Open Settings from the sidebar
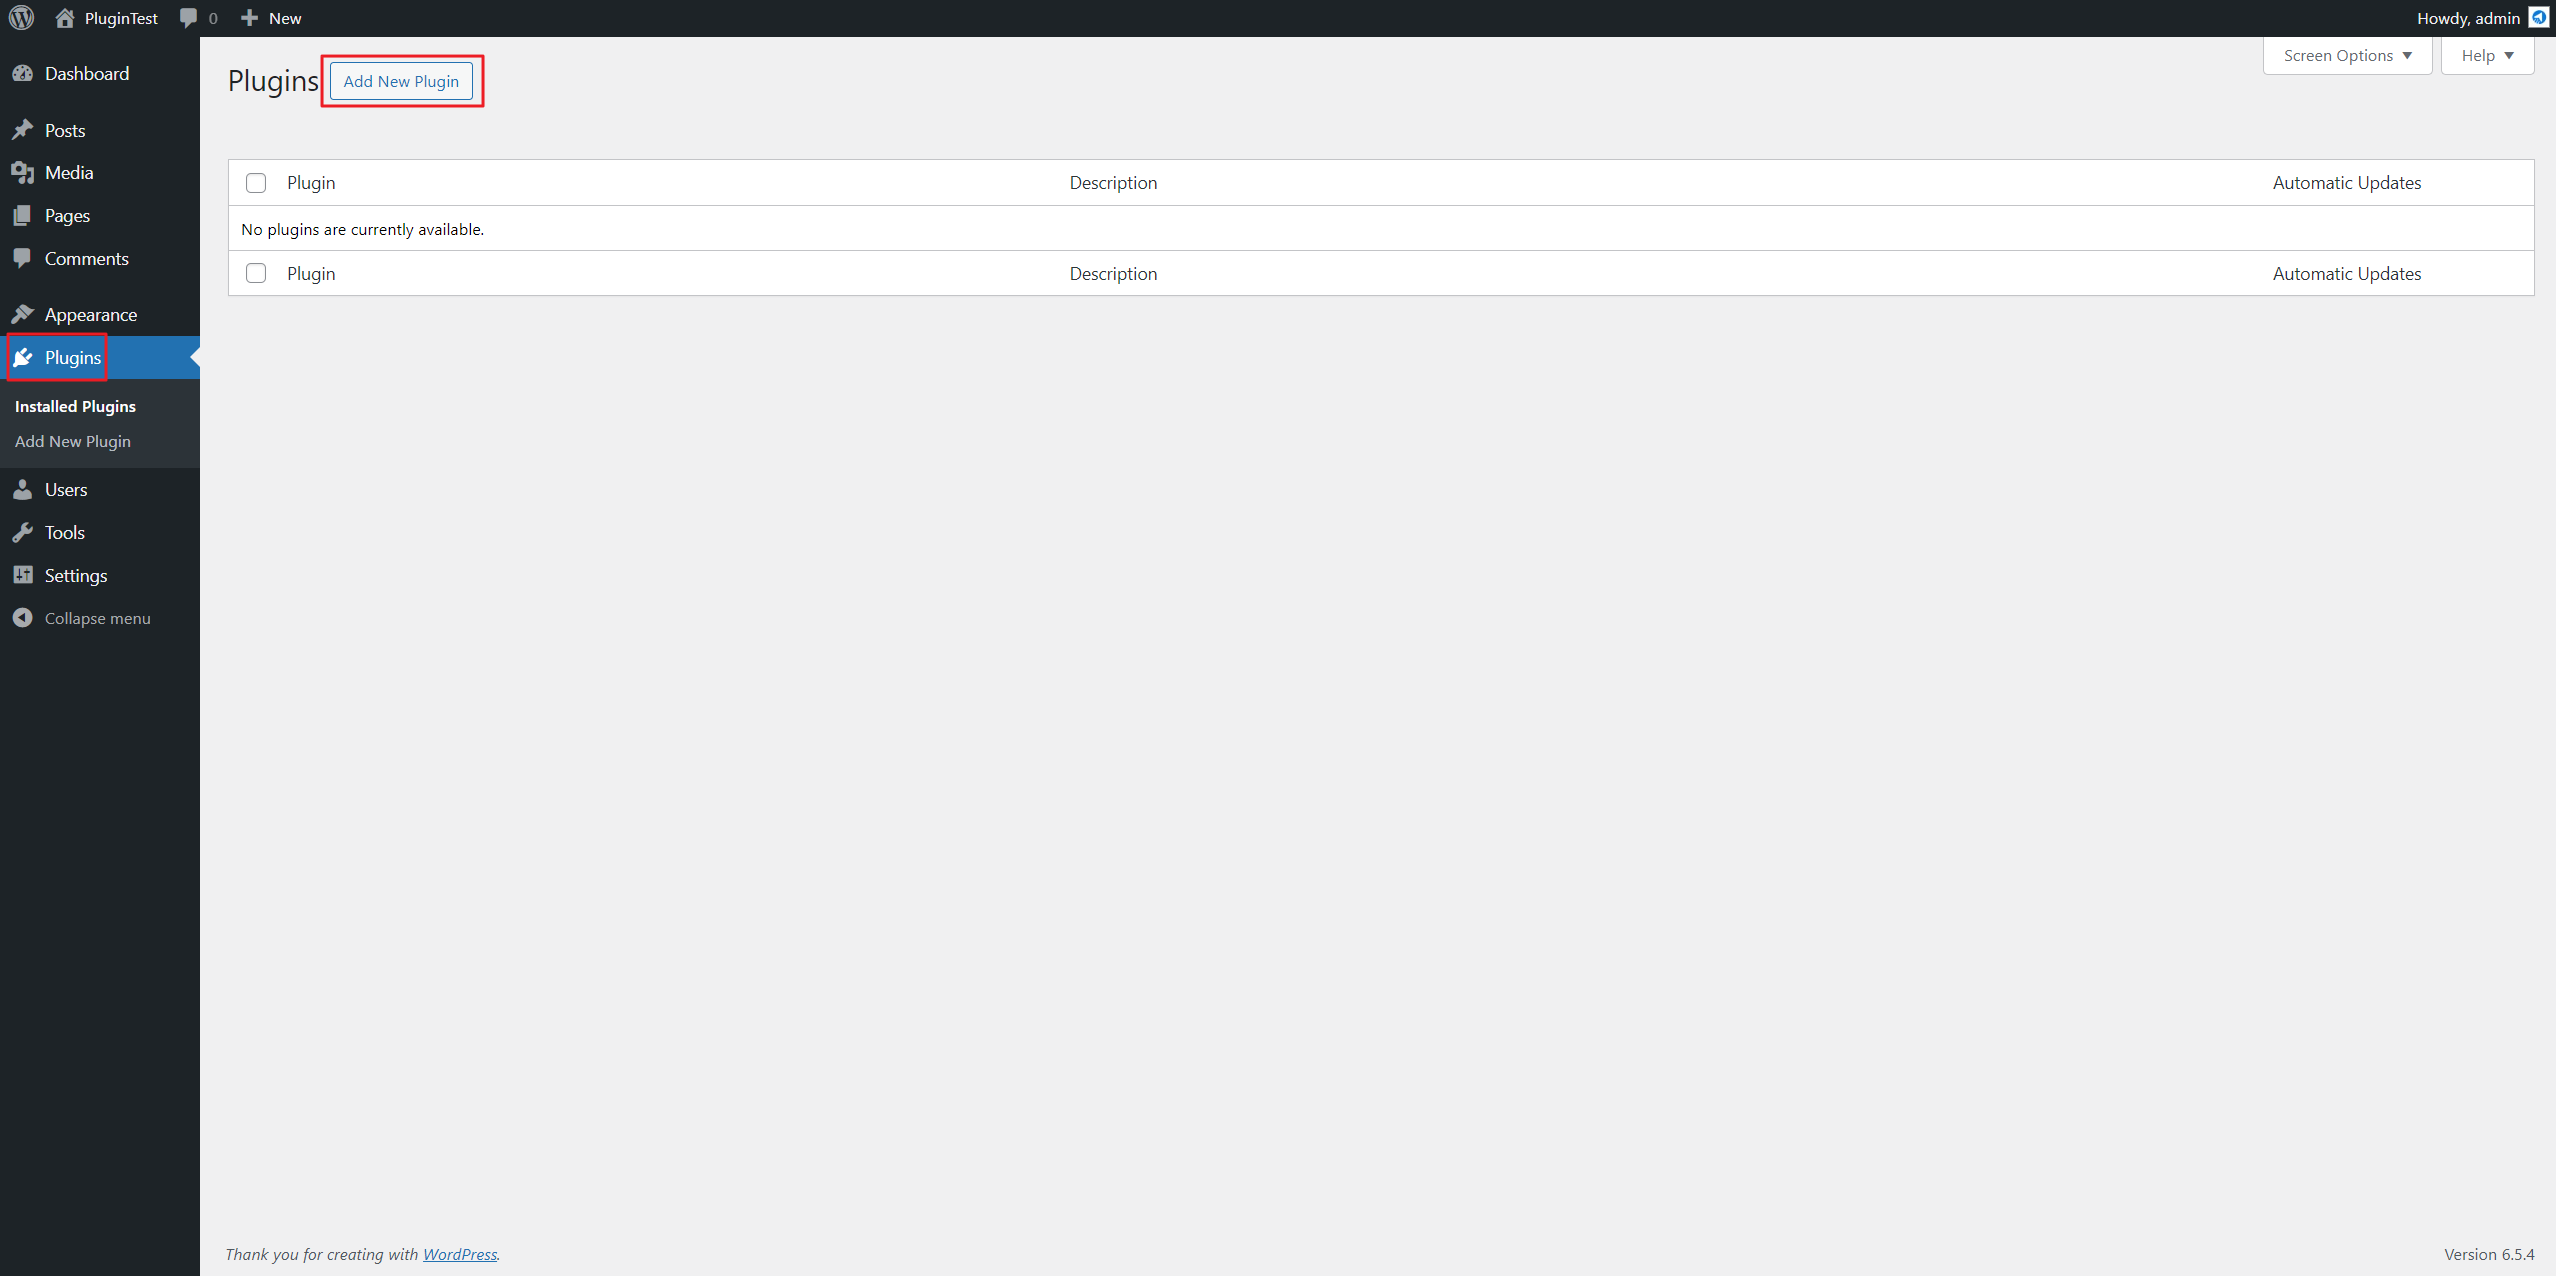 pos(75,575)
